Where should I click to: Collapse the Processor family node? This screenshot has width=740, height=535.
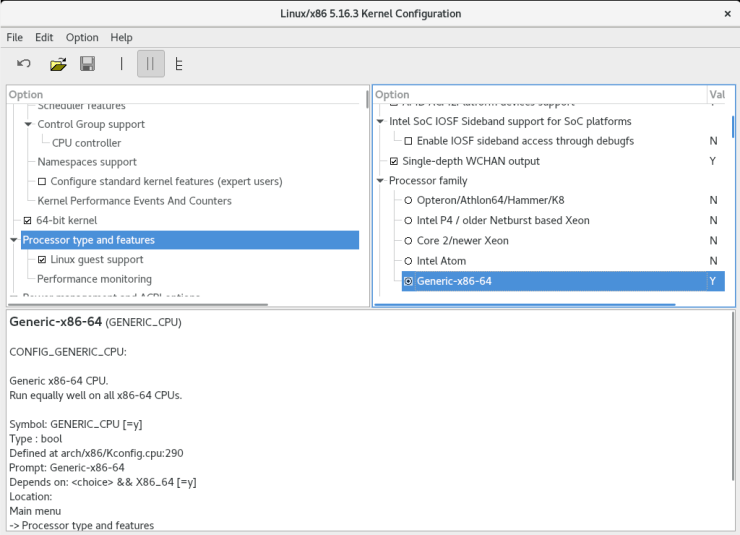(x=380, y=181)
